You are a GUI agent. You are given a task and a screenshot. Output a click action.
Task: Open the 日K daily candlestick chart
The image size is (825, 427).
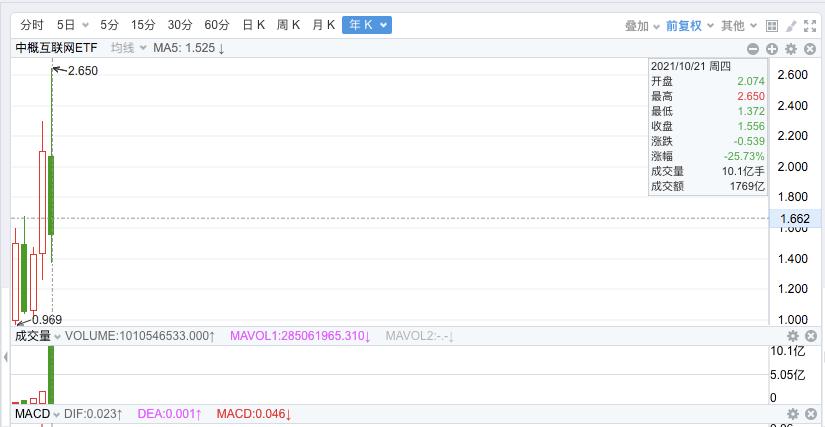[254, 25]
